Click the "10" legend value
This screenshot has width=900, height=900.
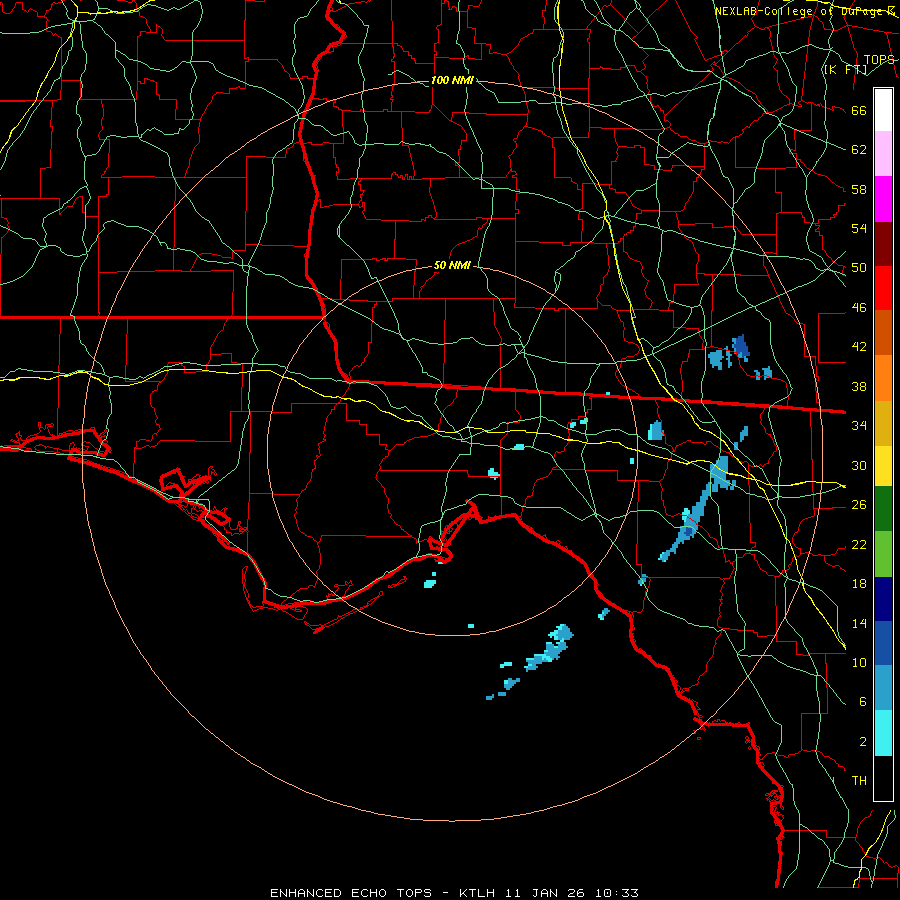pyautogui.click(x=859, y=663)
